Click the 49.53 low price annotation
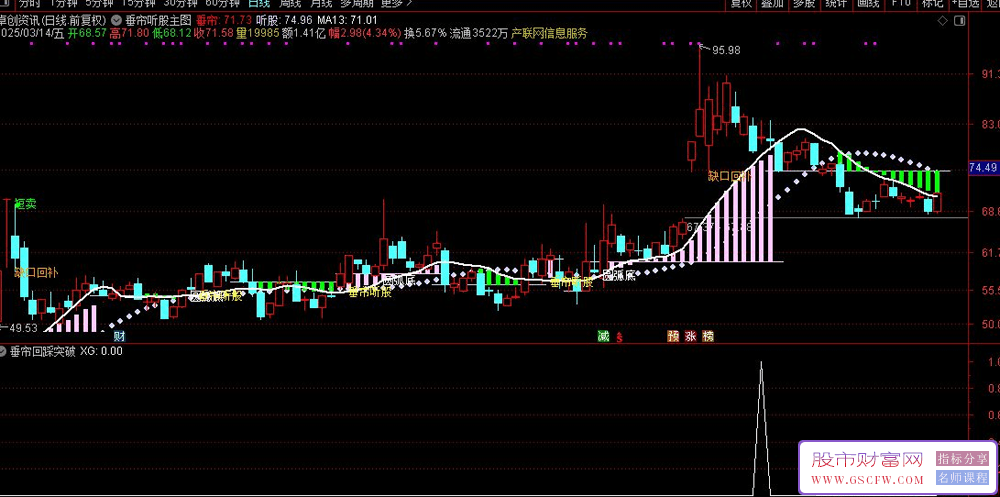 (x=23, y=328)
